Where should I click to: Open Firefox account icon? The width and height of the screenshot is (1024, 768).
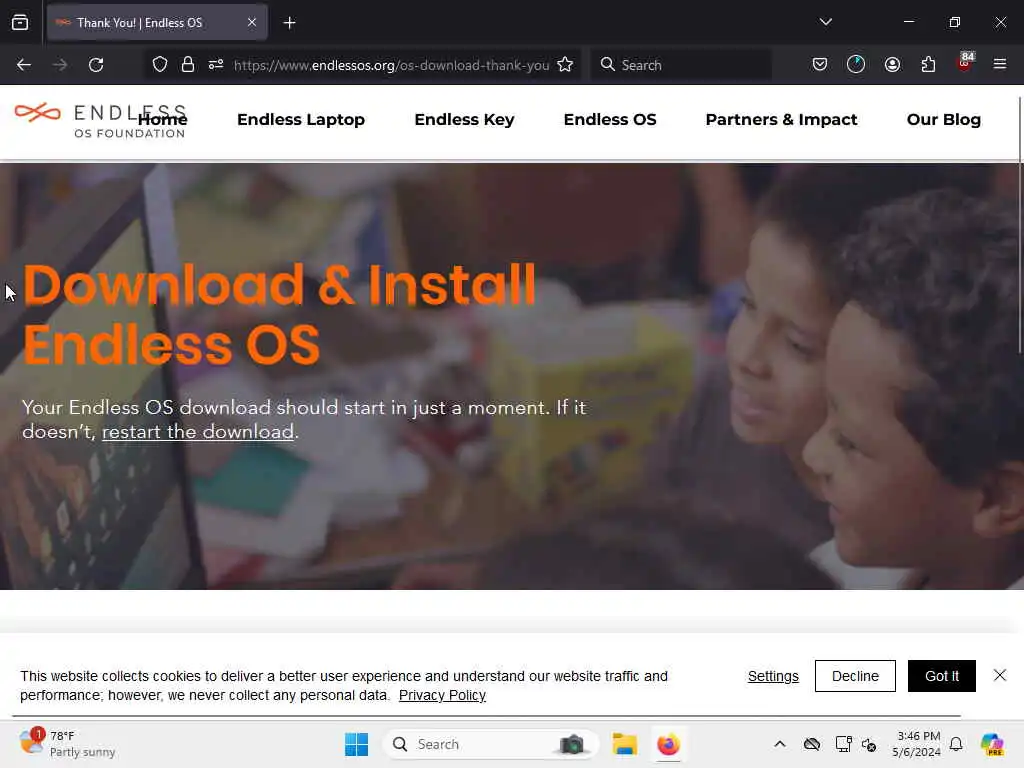coord(892,64)
